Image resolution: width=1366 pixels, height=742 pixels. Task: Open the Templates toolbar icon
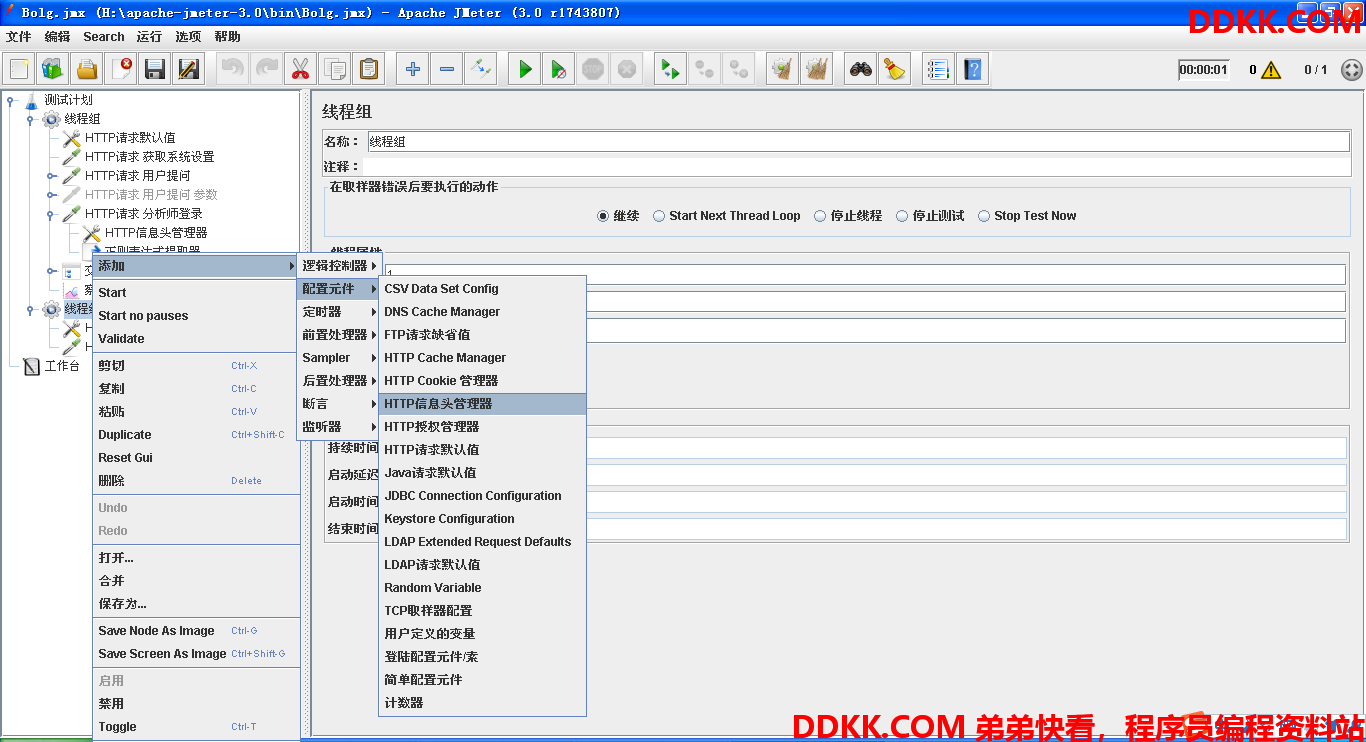click(x=54, y=69)
